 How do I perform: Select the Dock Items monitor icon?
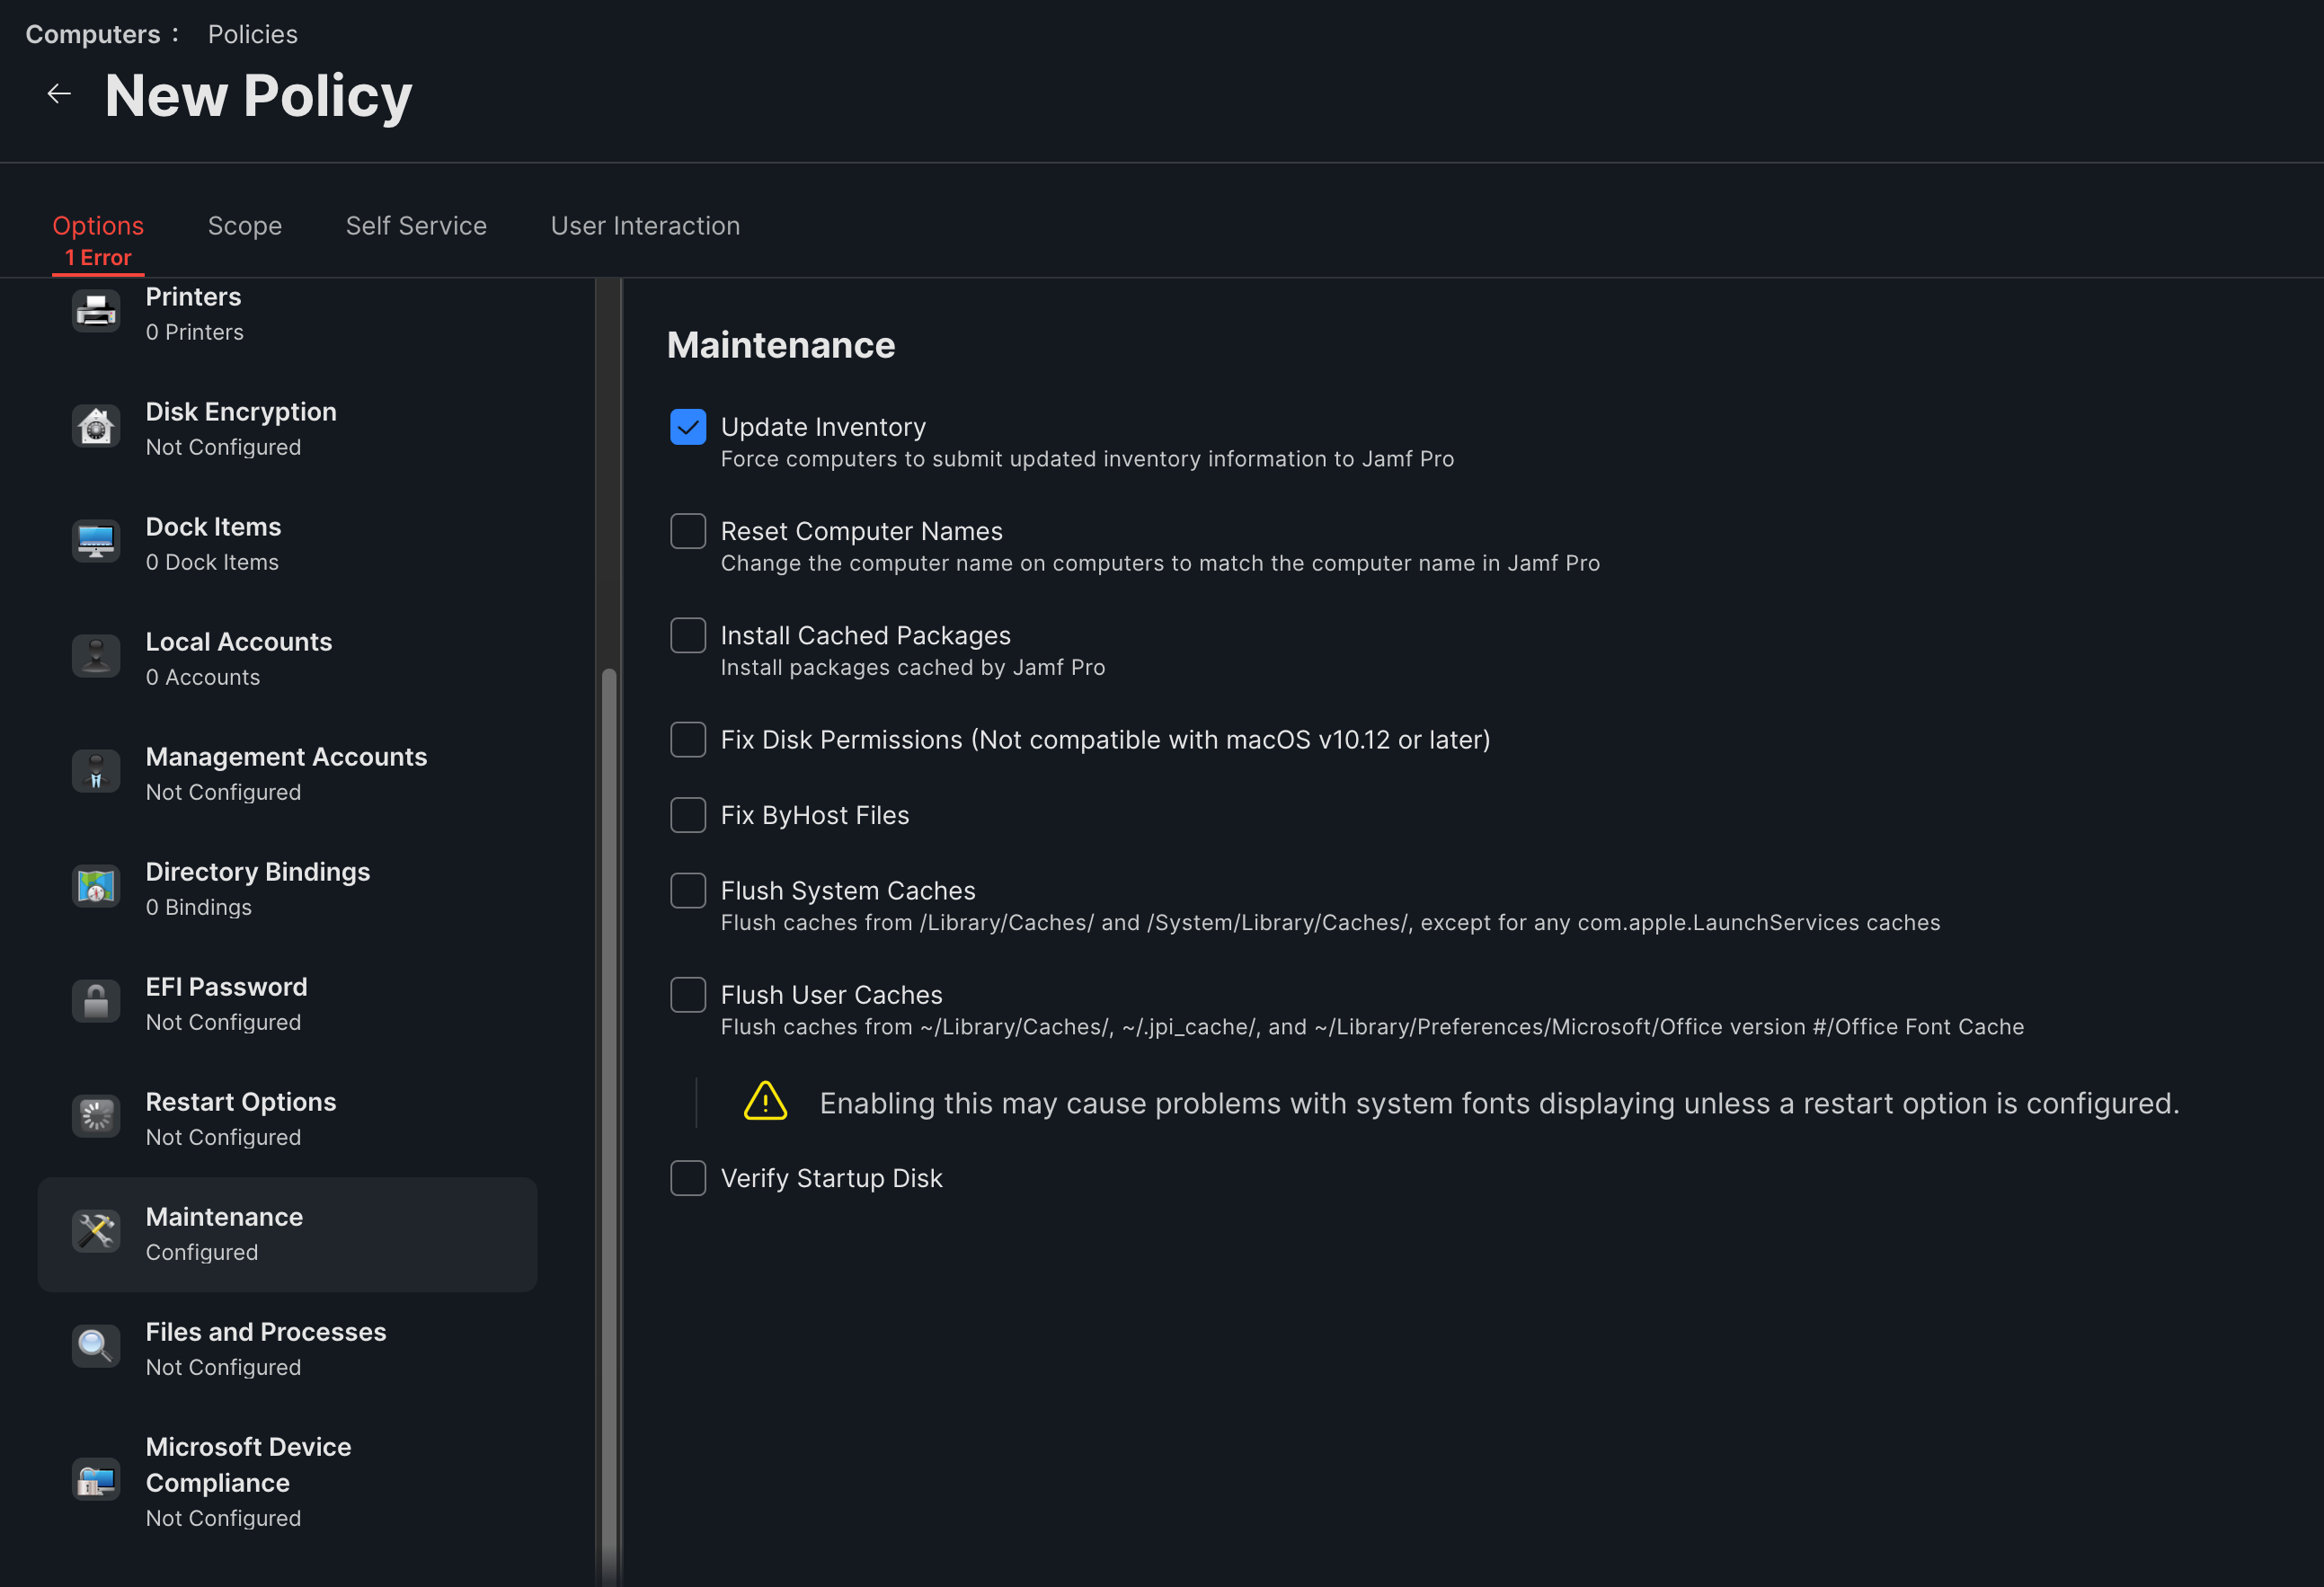[96, 542]
